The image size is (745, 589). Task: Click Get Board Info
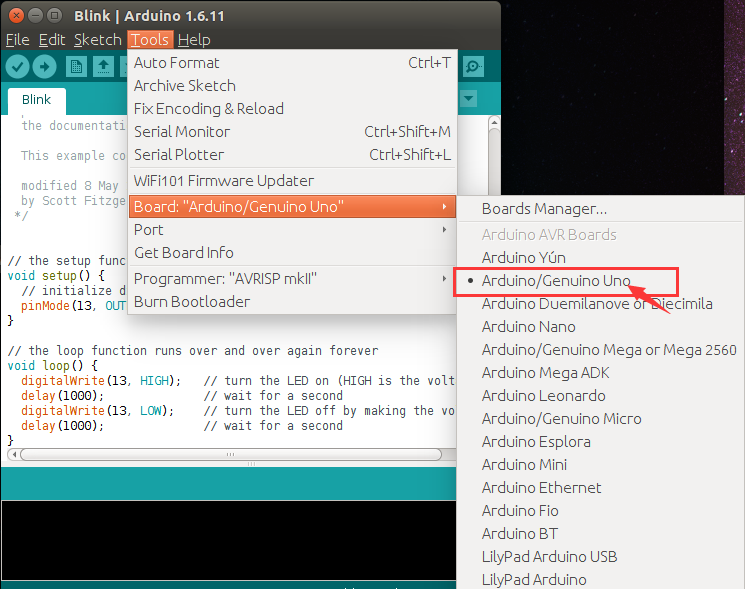point(292,253)
